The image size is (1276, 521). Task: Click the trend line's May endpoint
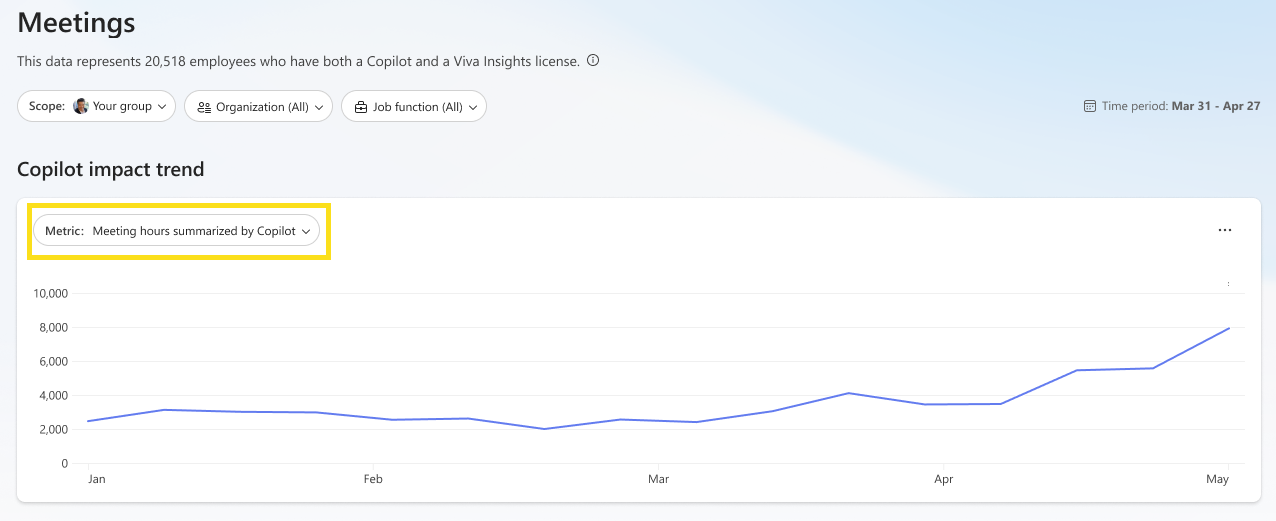click(1229, 328)
